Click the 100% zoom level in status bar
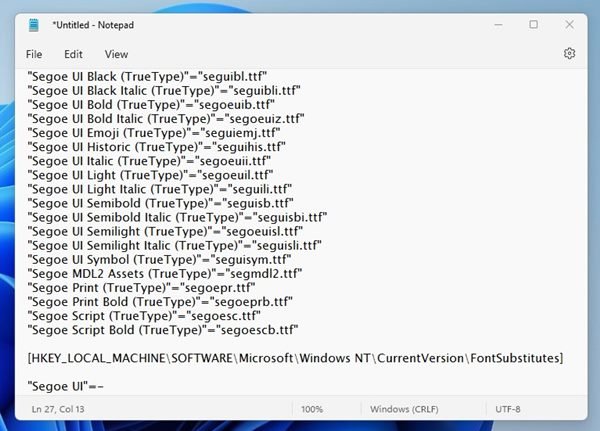Screen dimensions: 600x431 (x=312, y=409)
